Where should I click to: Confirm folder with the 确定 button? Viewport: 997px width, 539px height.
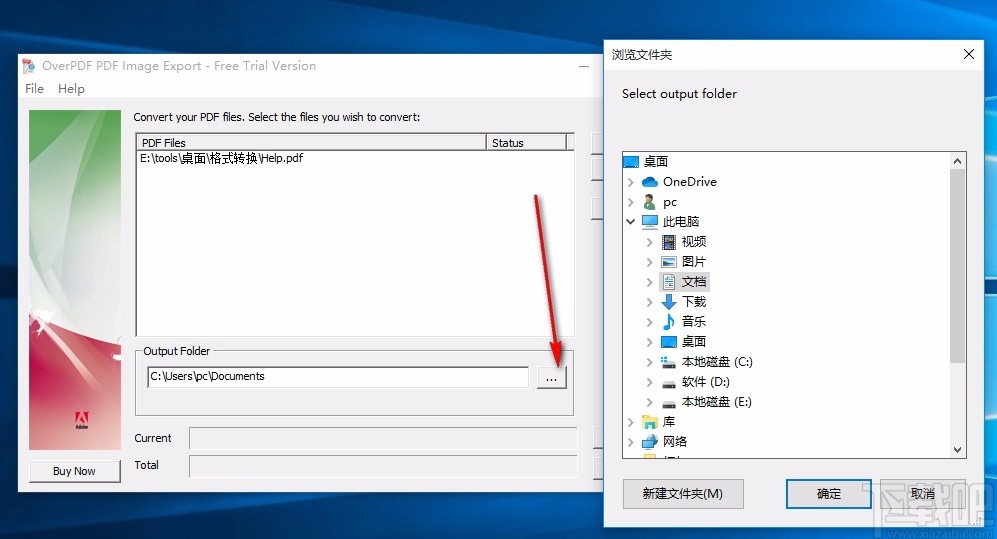pyautogui.click(x=829, y=494)
